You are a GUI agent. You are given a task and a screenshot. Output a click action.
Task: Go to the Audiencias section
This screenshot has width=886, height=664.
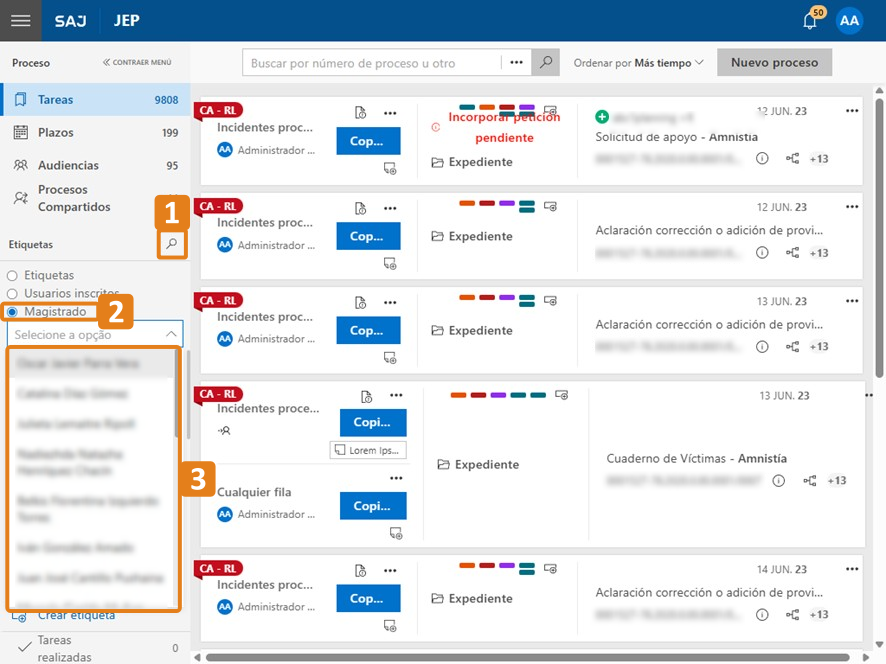(x=68, y=165)
